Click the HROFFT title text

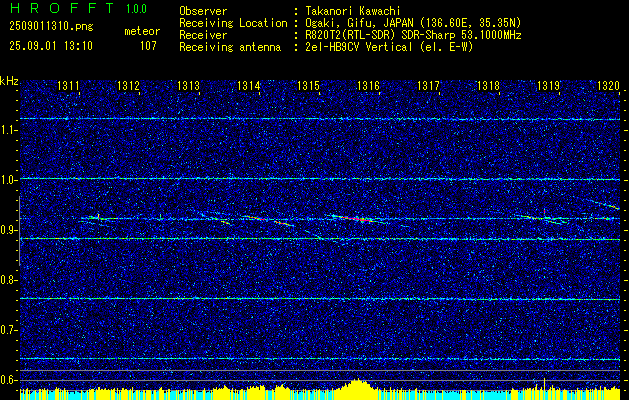pyautogui.click(x=61, y=8)
